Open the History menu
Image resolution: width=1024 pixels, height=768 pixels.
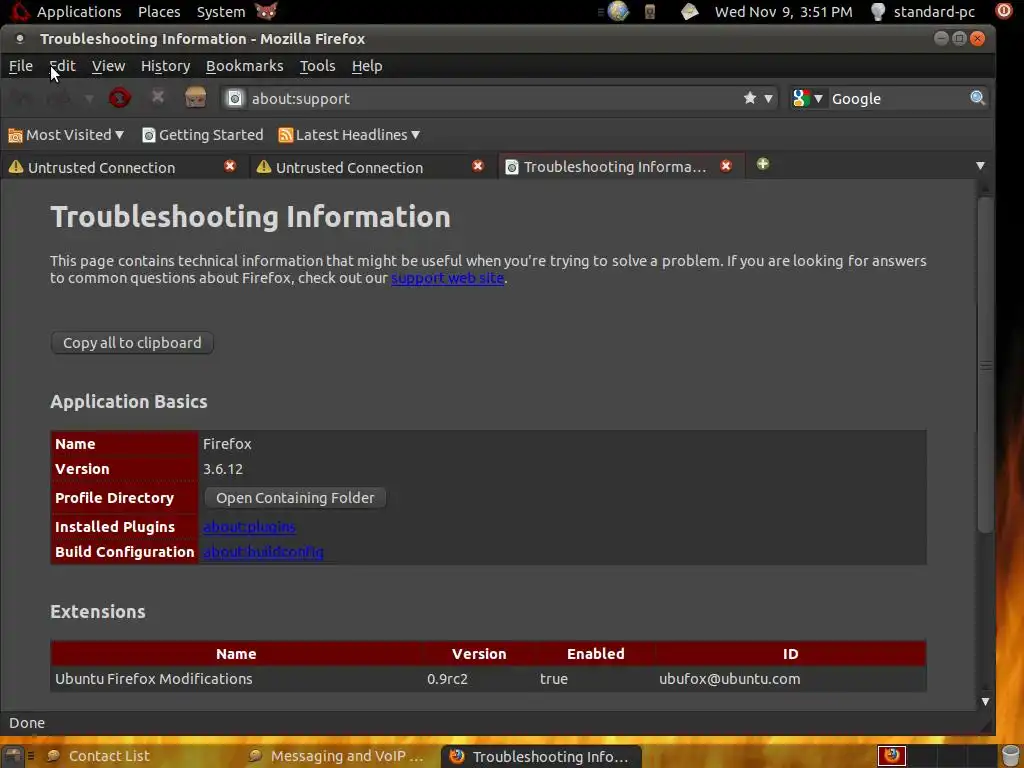[165, 66]
